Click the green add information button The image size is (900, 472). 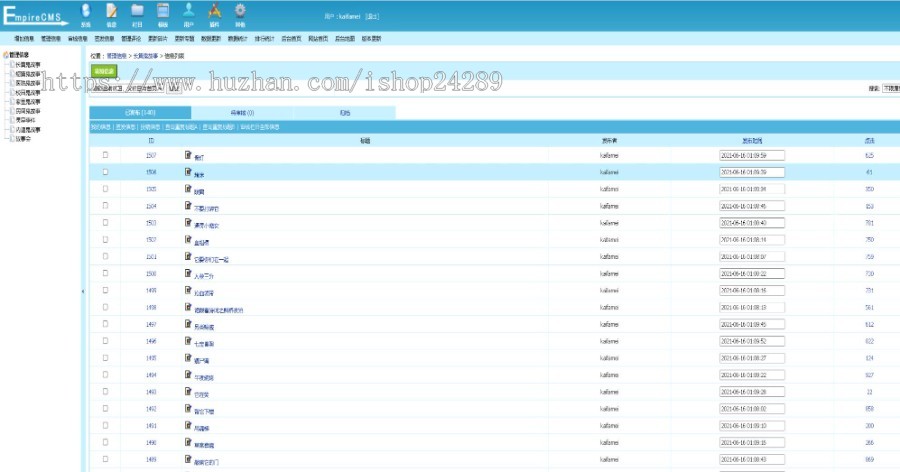tap(104, 71)
